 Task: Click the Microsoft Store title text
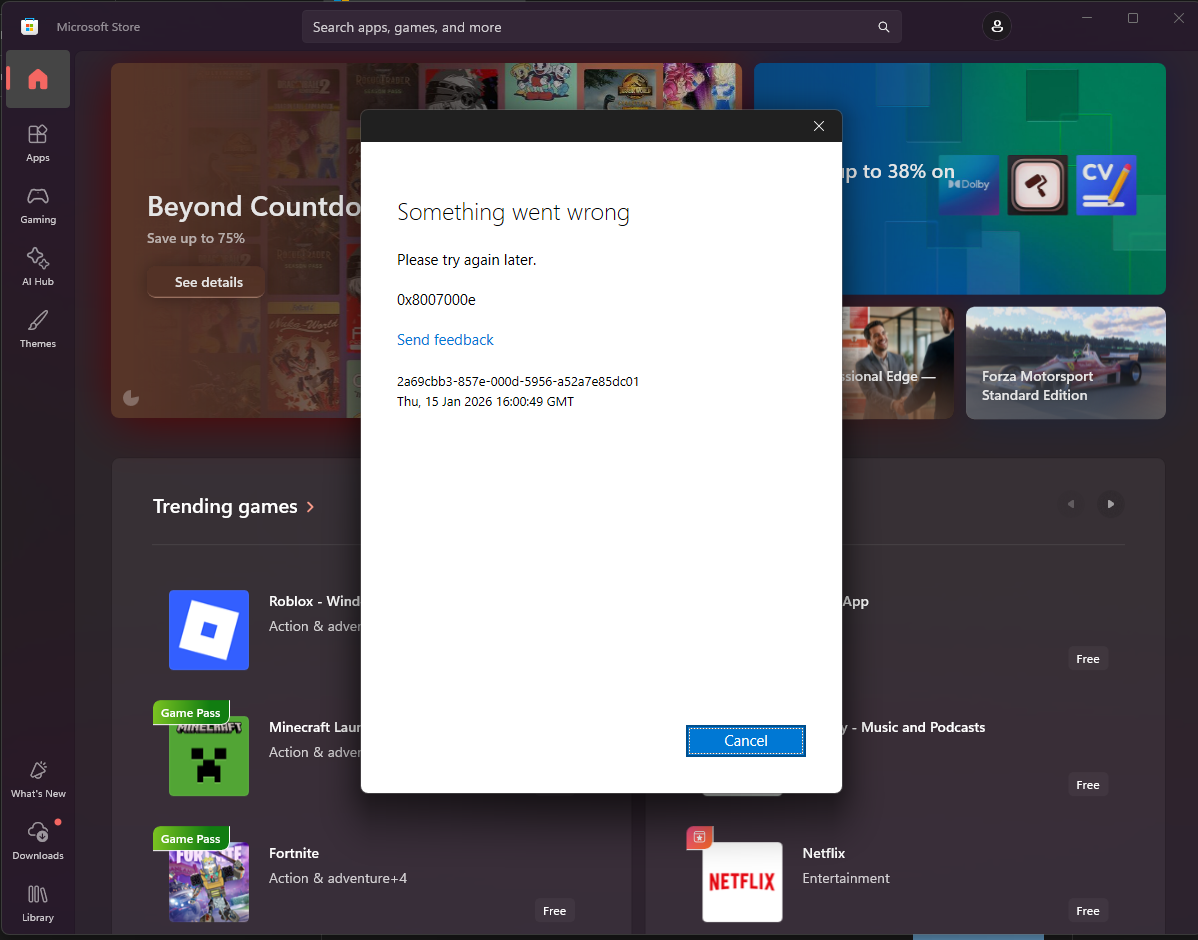click(99, 27)
